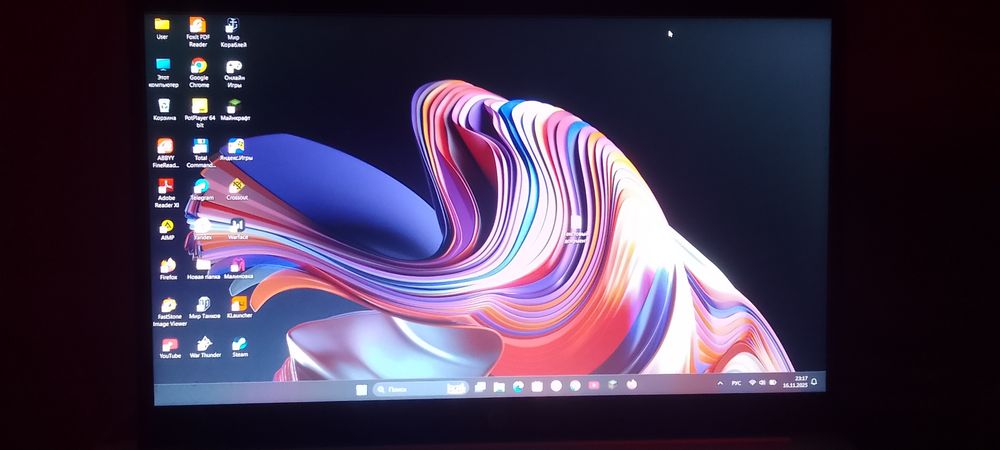Launch the Yandex browser shortcut
Screen dimensions: 1000x450
click(202, 229)
